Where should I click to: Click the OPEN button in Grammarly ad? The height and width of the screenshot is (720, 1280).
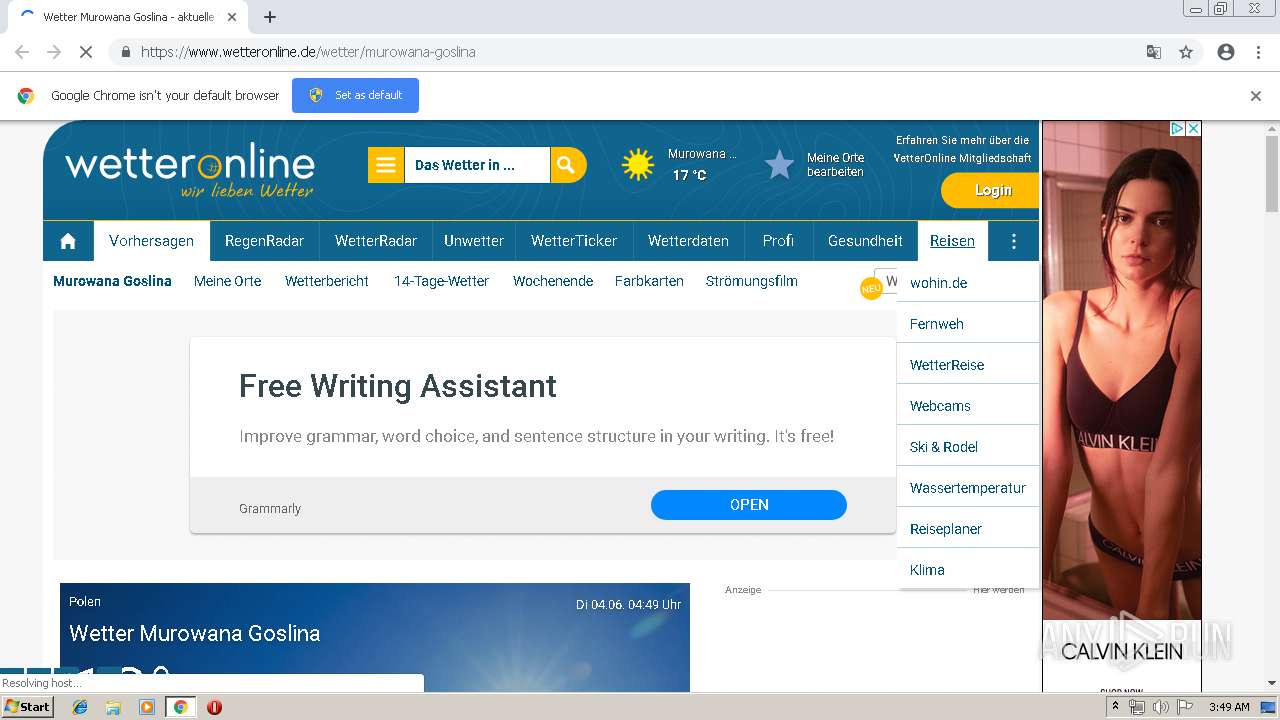point(749,505)
